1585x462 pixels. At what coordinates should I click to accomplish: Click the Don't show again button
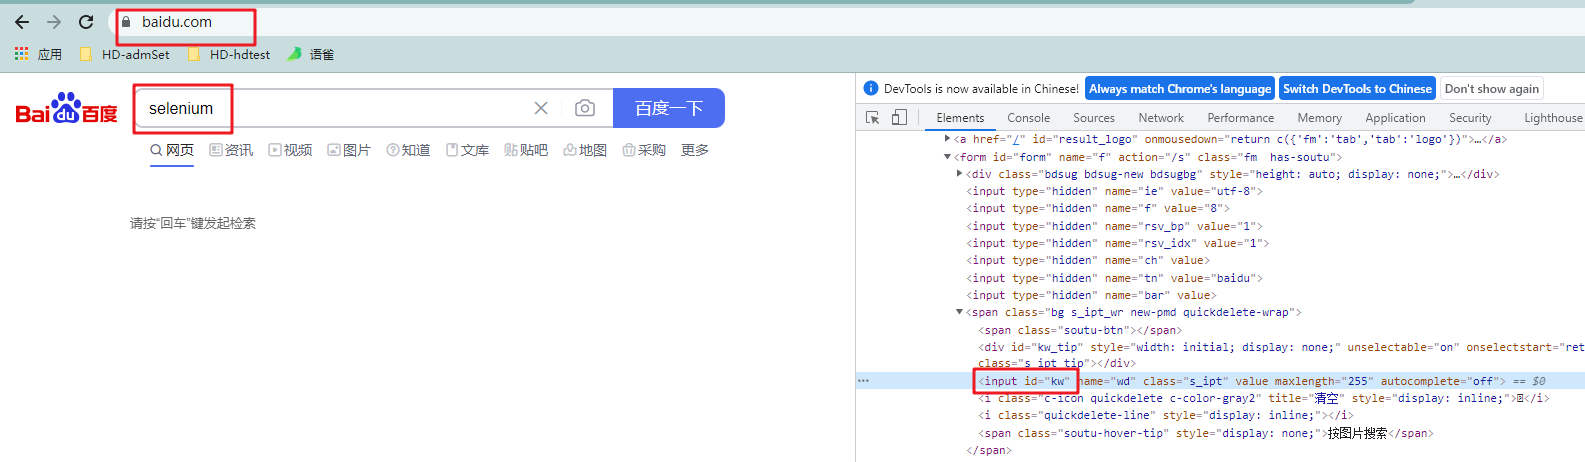click(x=1492, y=88)
